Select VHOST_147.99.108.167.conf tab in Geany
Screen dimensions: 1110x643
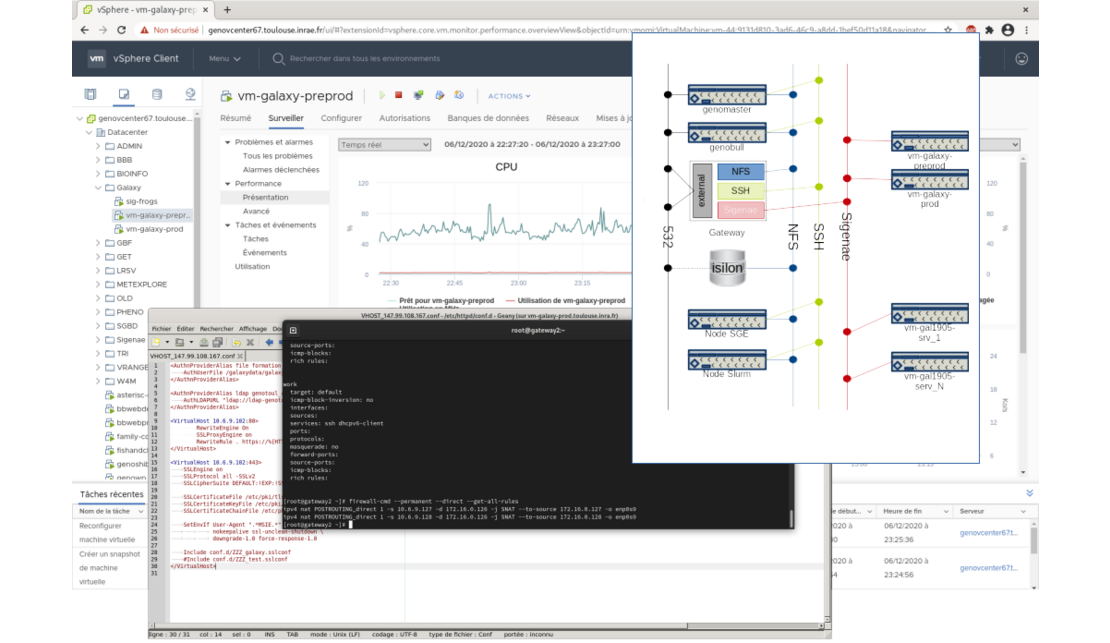pos(192,355)
